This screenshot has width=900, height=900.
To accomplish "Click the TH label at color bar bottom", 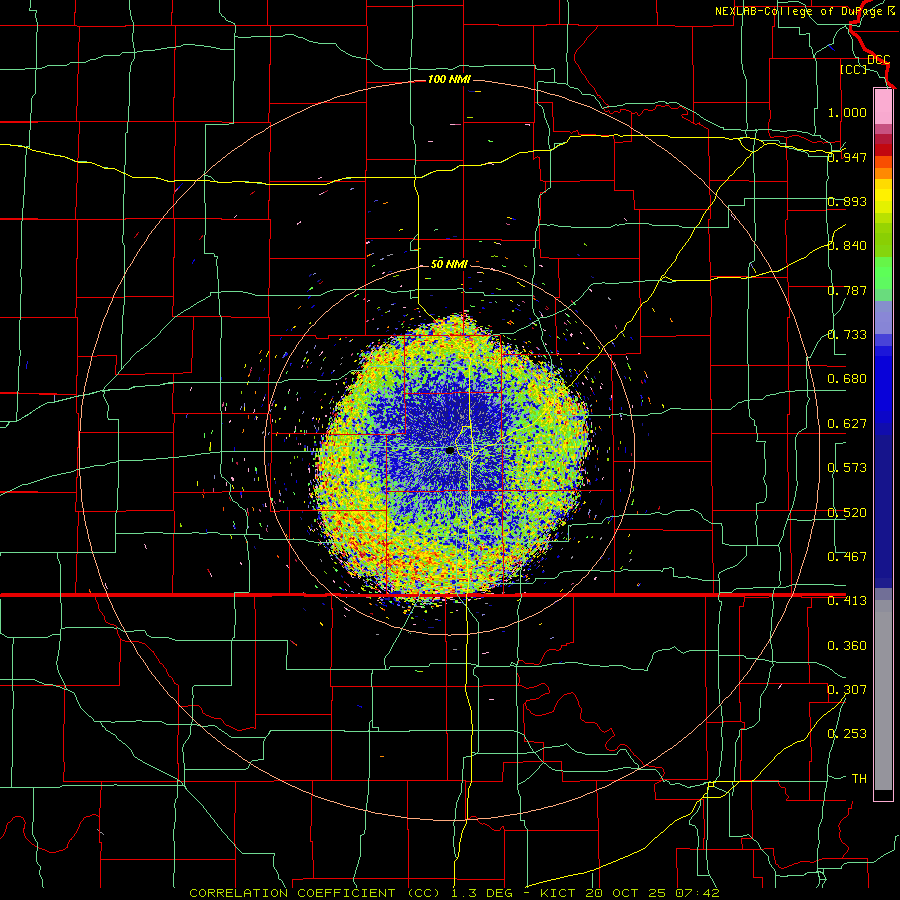I will tap(859, 779).
